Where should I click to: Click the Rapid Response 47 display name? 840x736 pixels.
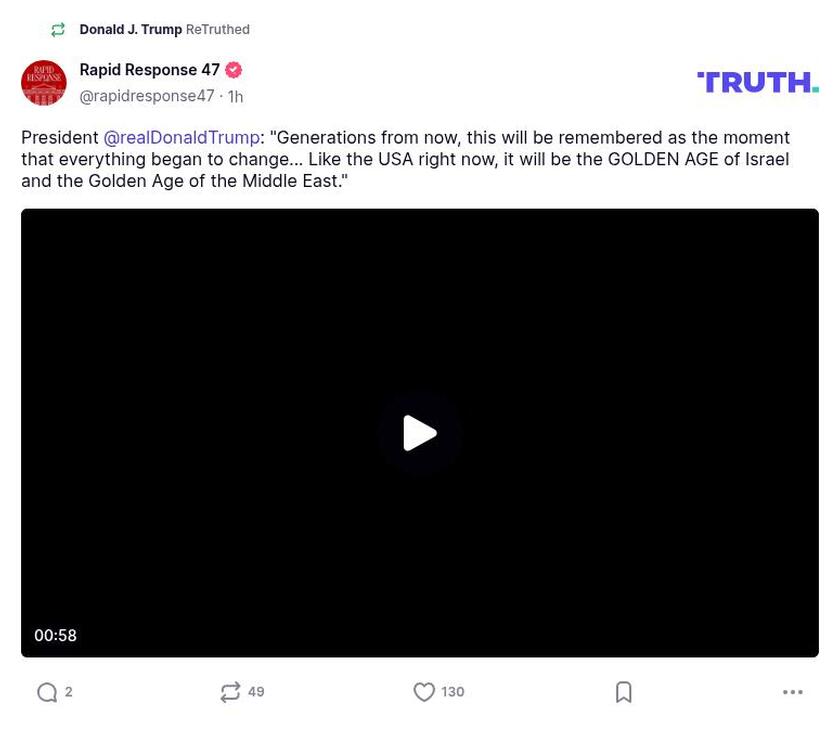(148, 69)
